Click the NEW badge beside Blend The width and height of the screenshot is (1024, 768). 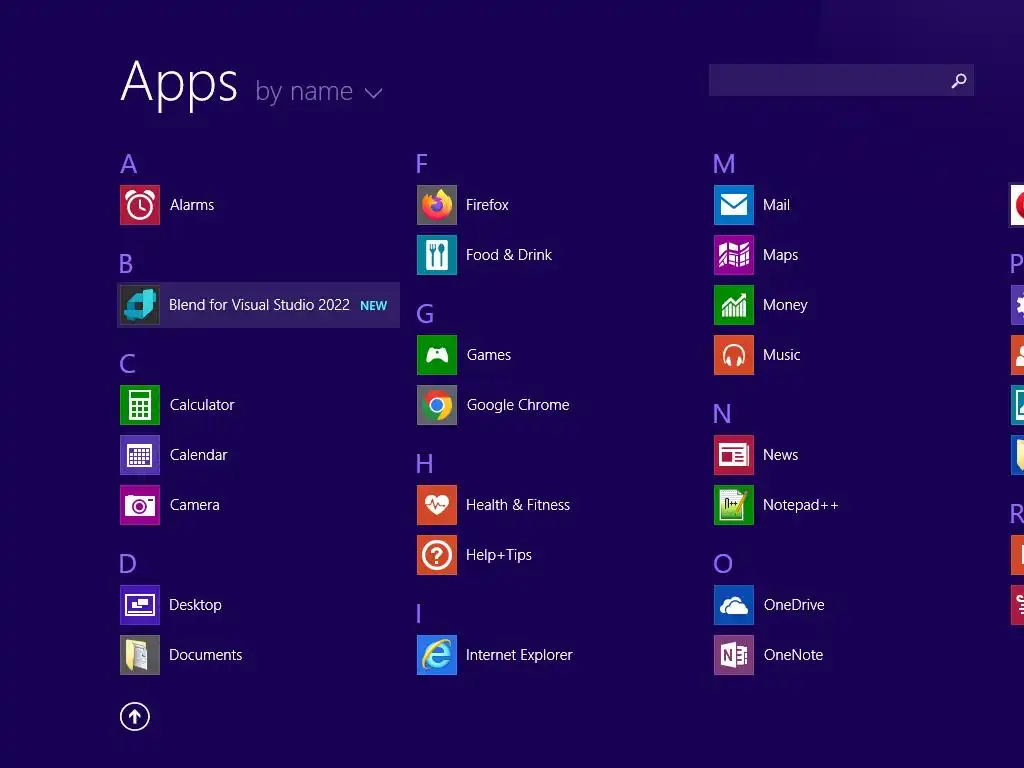tap(374, 306)
